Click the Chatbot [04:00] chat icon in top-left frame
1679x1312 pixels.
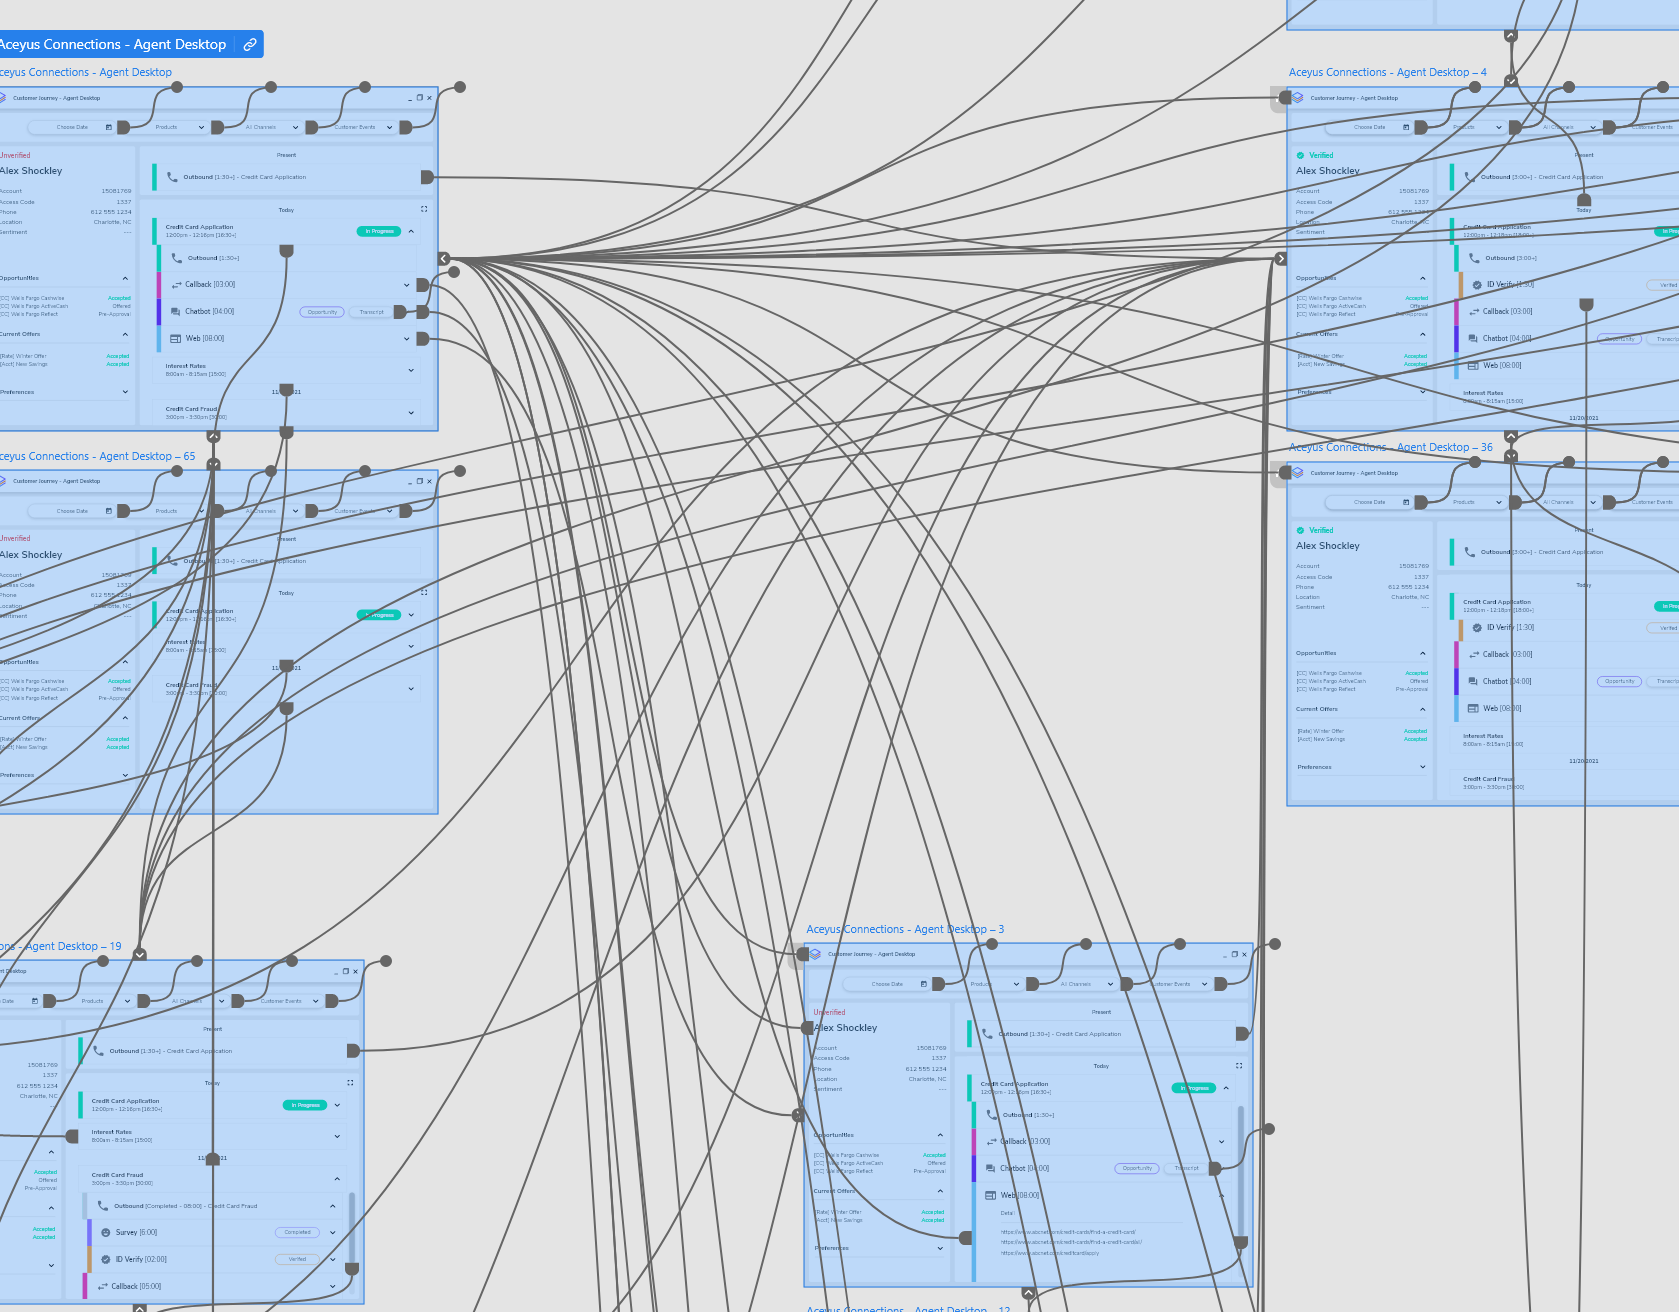(x=176, y=312)
